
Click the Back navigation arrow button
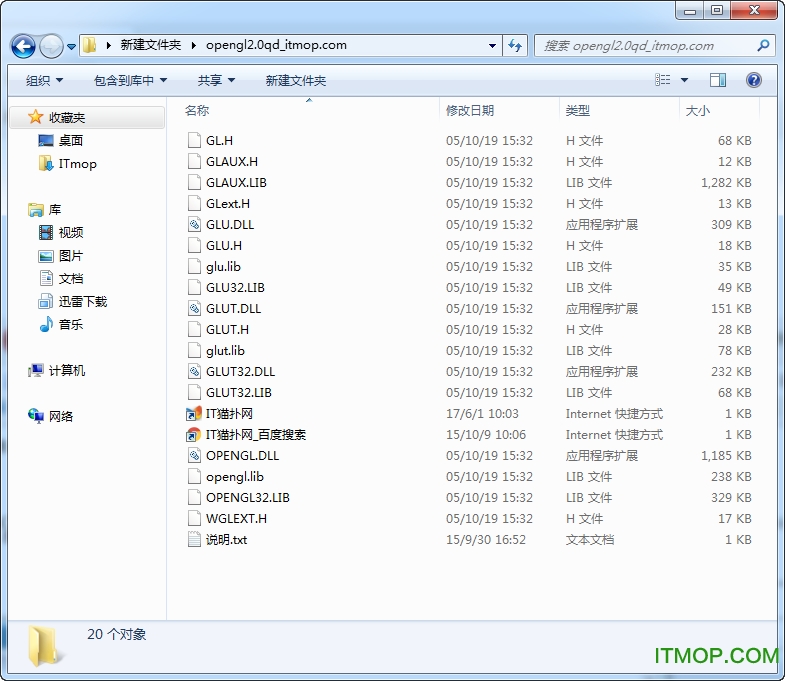pyautogui.click(x=24, y=46)
